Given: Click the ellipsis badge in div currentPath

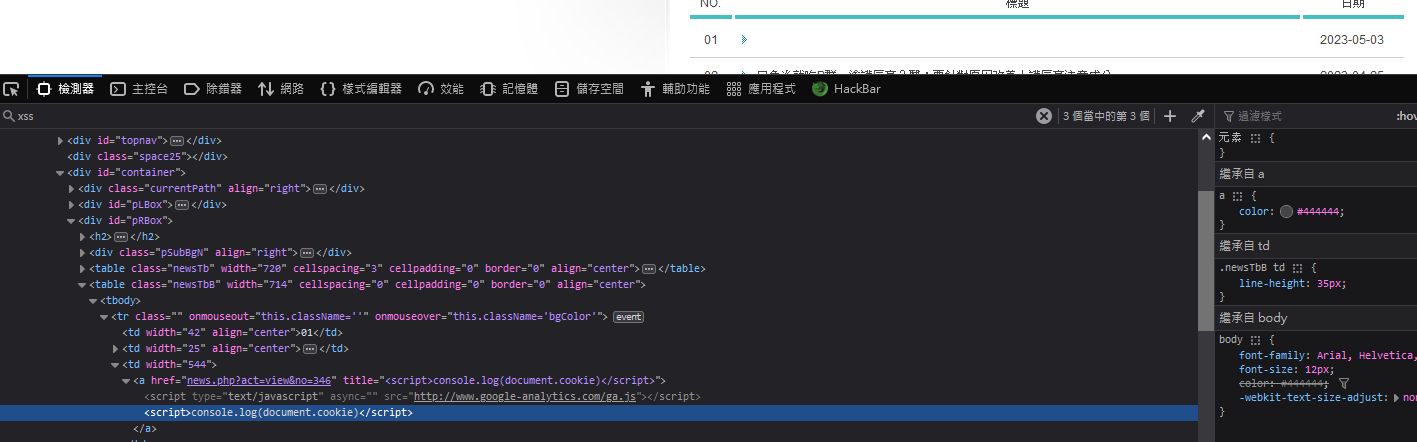Looking at the screenshot, I should click(x=319, y=189).
